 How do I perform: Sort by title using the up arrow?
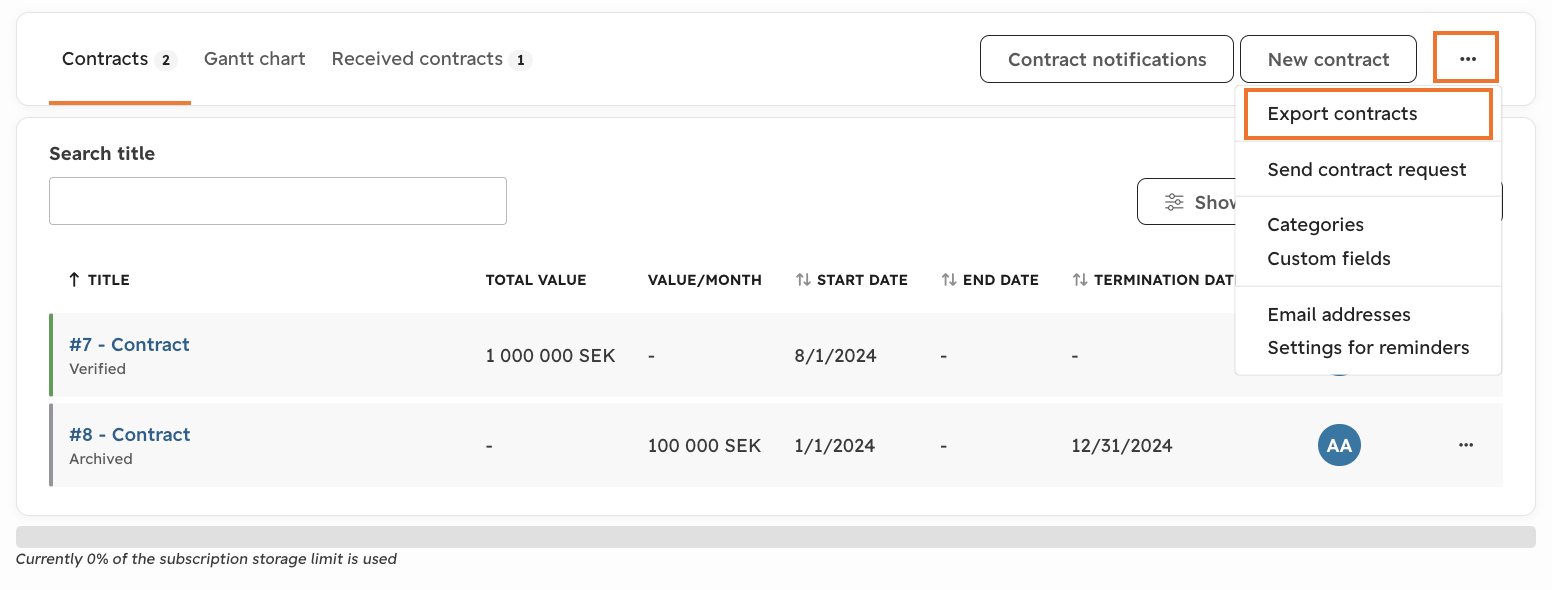(74, 280)
